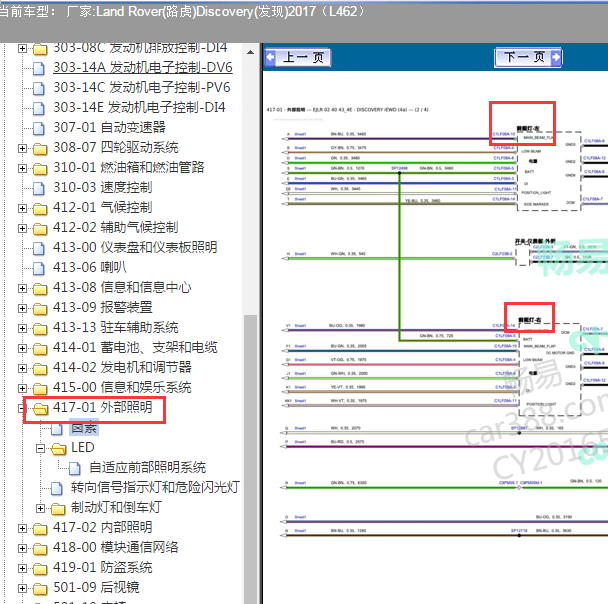Click document icon for 自适应前部照明系统

pos(75,468)
